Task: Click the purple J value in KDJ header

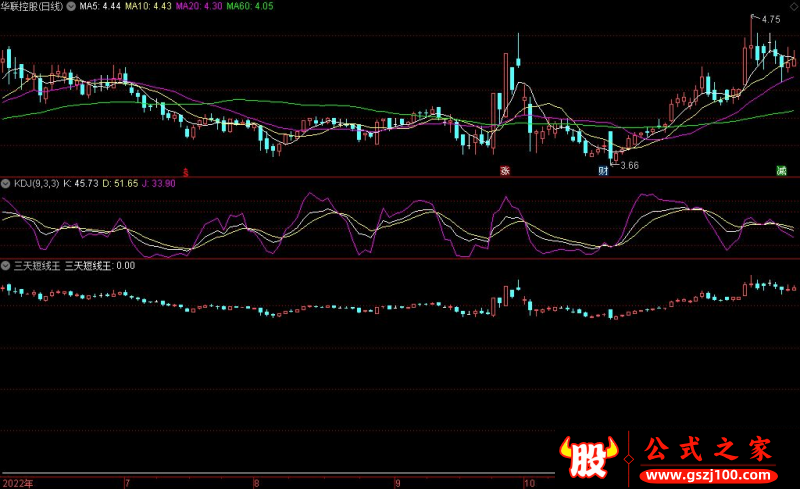Action: coord(157,184)
